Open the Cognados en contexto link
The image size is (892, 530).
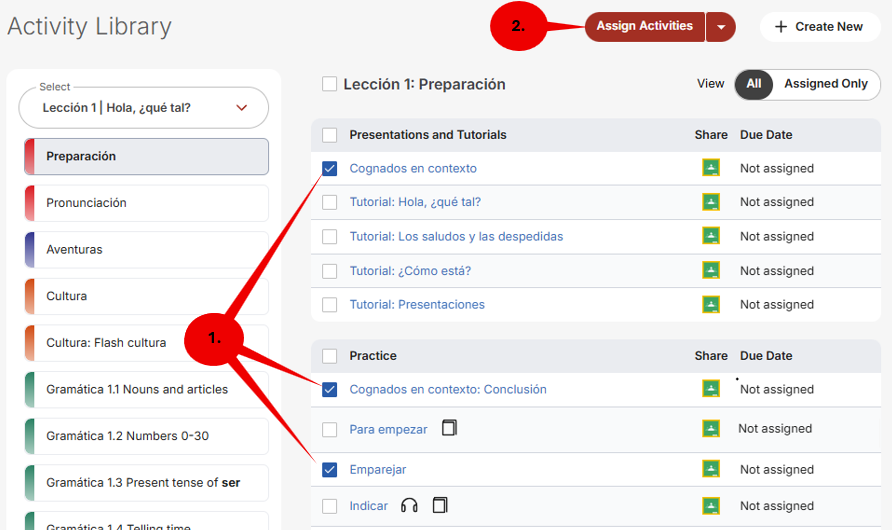coord(413,168)
